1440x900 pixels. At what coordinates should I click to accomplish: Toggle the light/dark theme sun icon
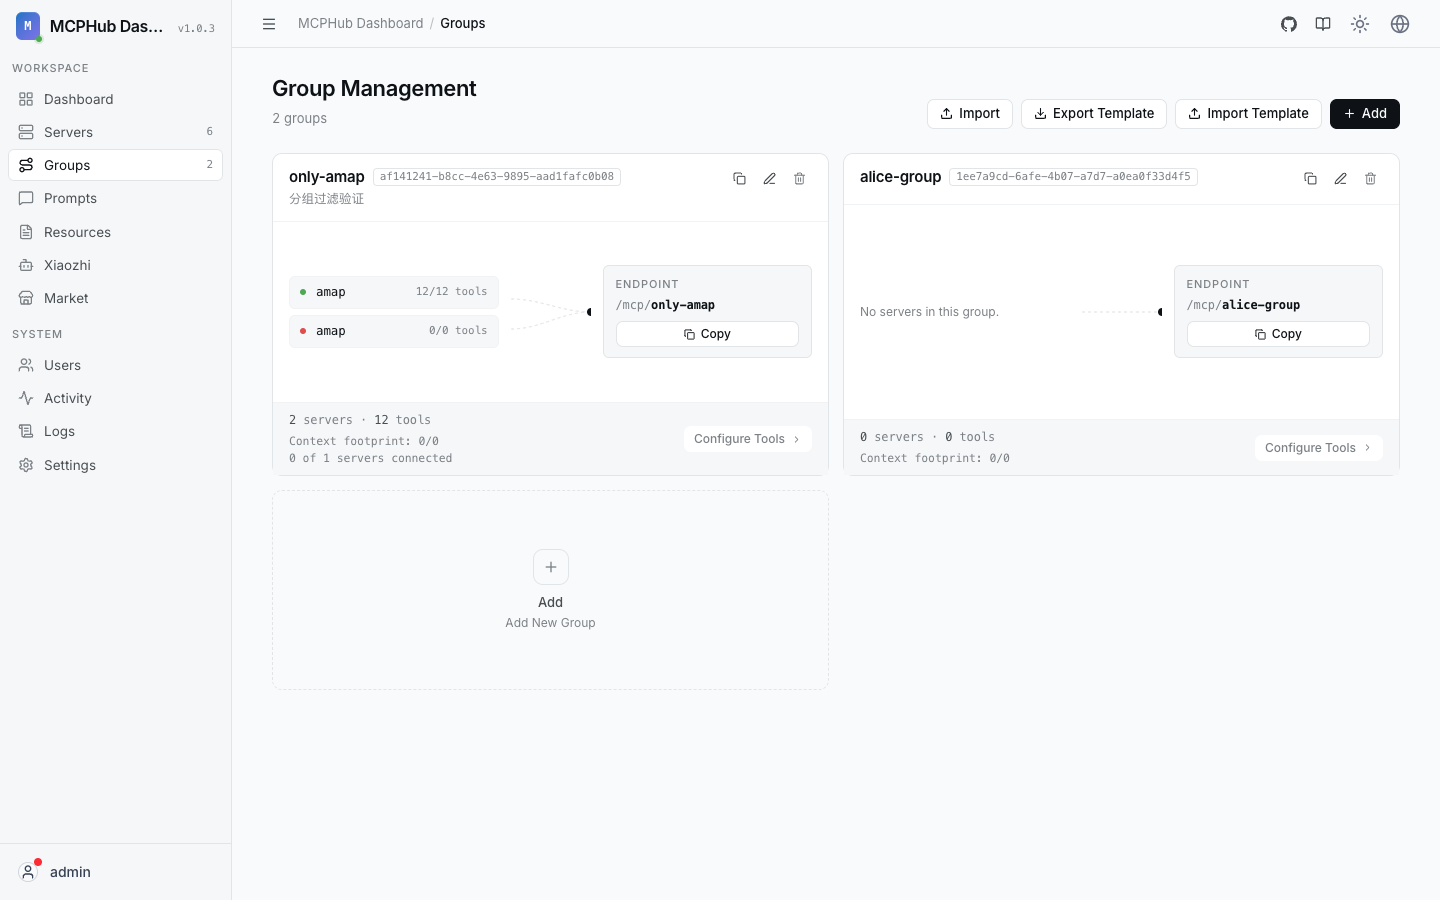tap(1360, 24)
